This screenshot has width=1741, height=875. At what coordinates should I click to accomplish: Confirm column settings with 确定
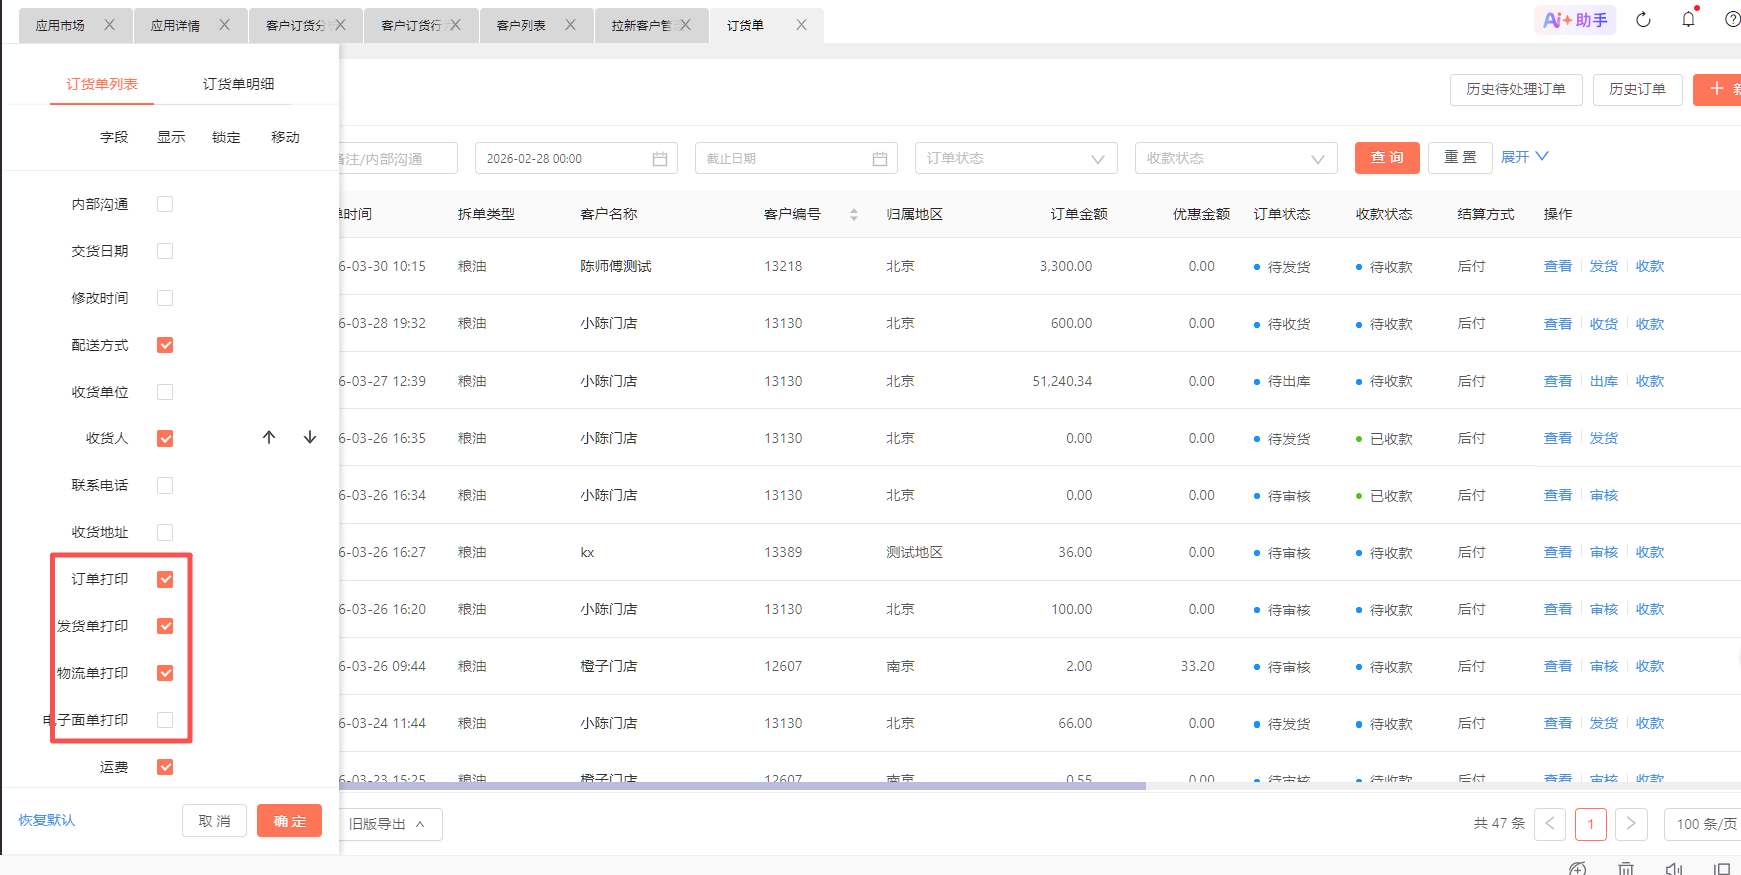(x=289, y=821)
